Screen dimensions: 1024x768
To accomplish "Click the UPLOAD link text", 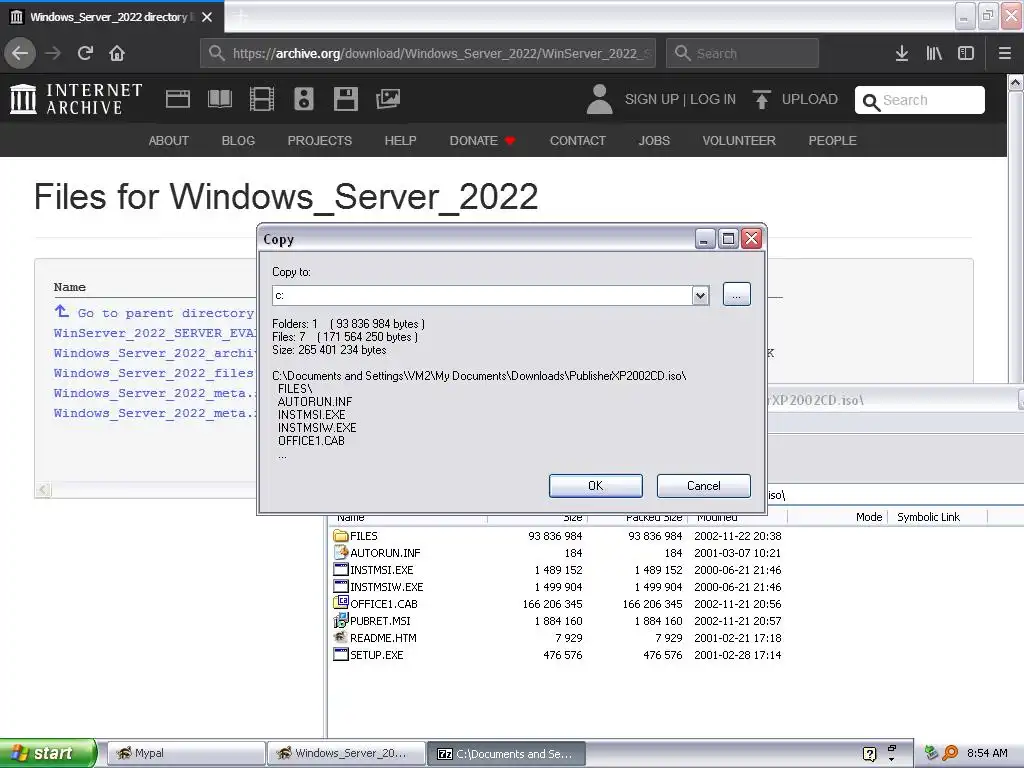I will pos(810,99).
